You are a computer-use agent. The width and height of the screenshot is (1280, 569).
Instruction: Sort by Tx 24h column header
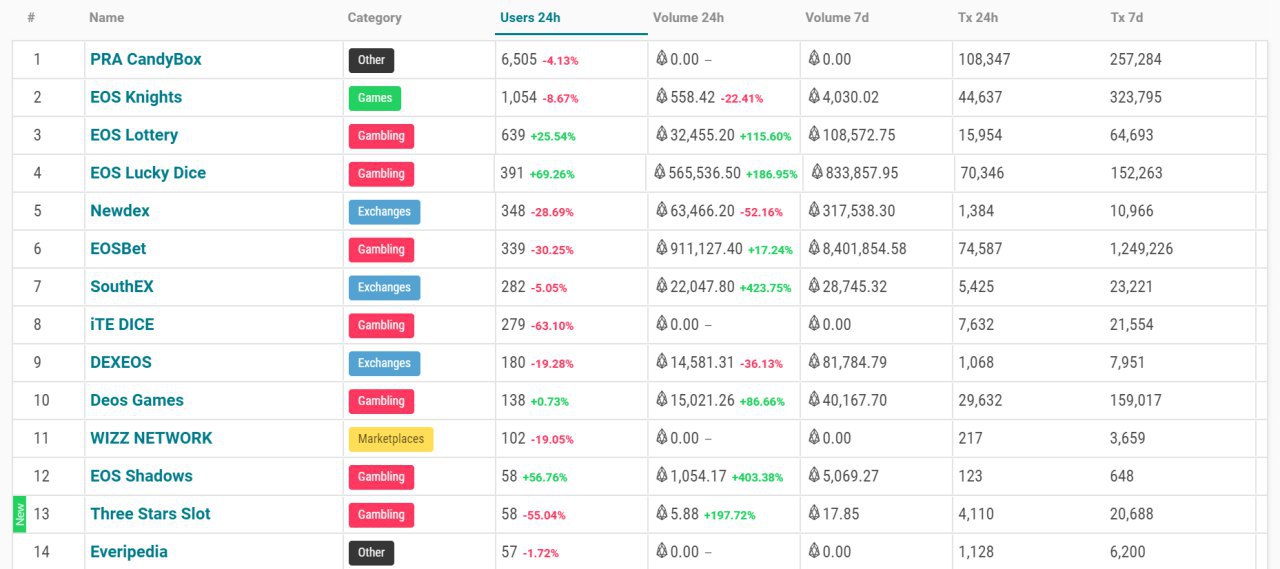click(978, 18)
